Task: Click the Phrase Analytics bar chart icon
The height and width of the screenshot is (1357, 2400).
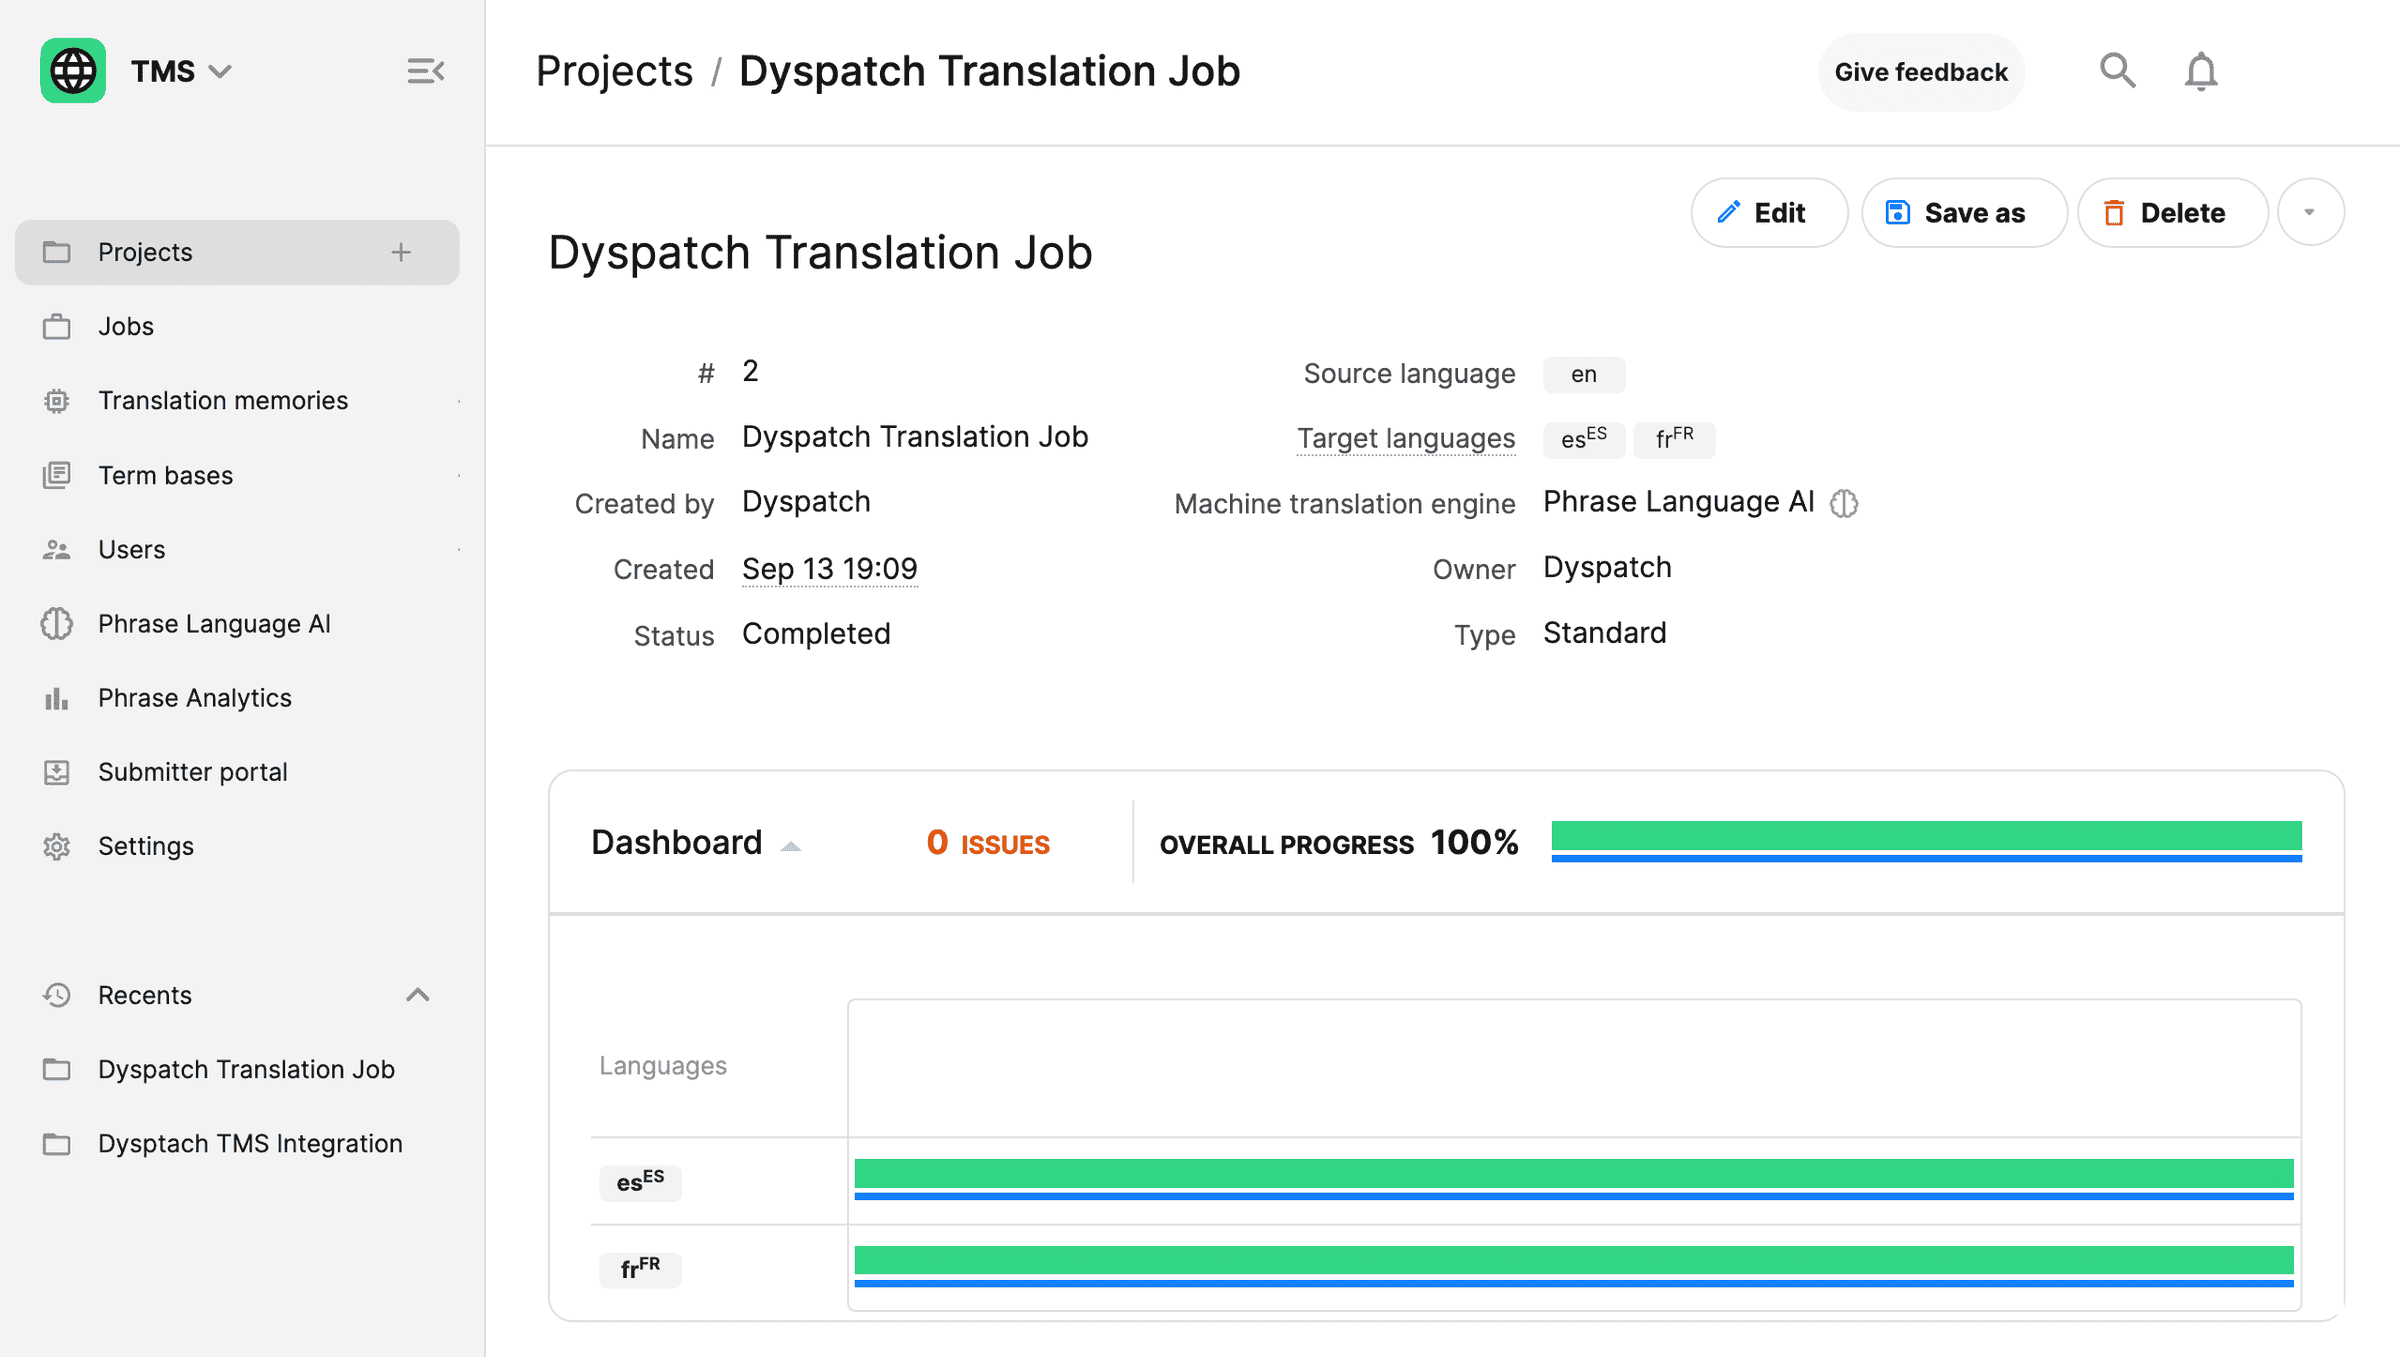Action: pyautogui.click(x=57, y=698)
